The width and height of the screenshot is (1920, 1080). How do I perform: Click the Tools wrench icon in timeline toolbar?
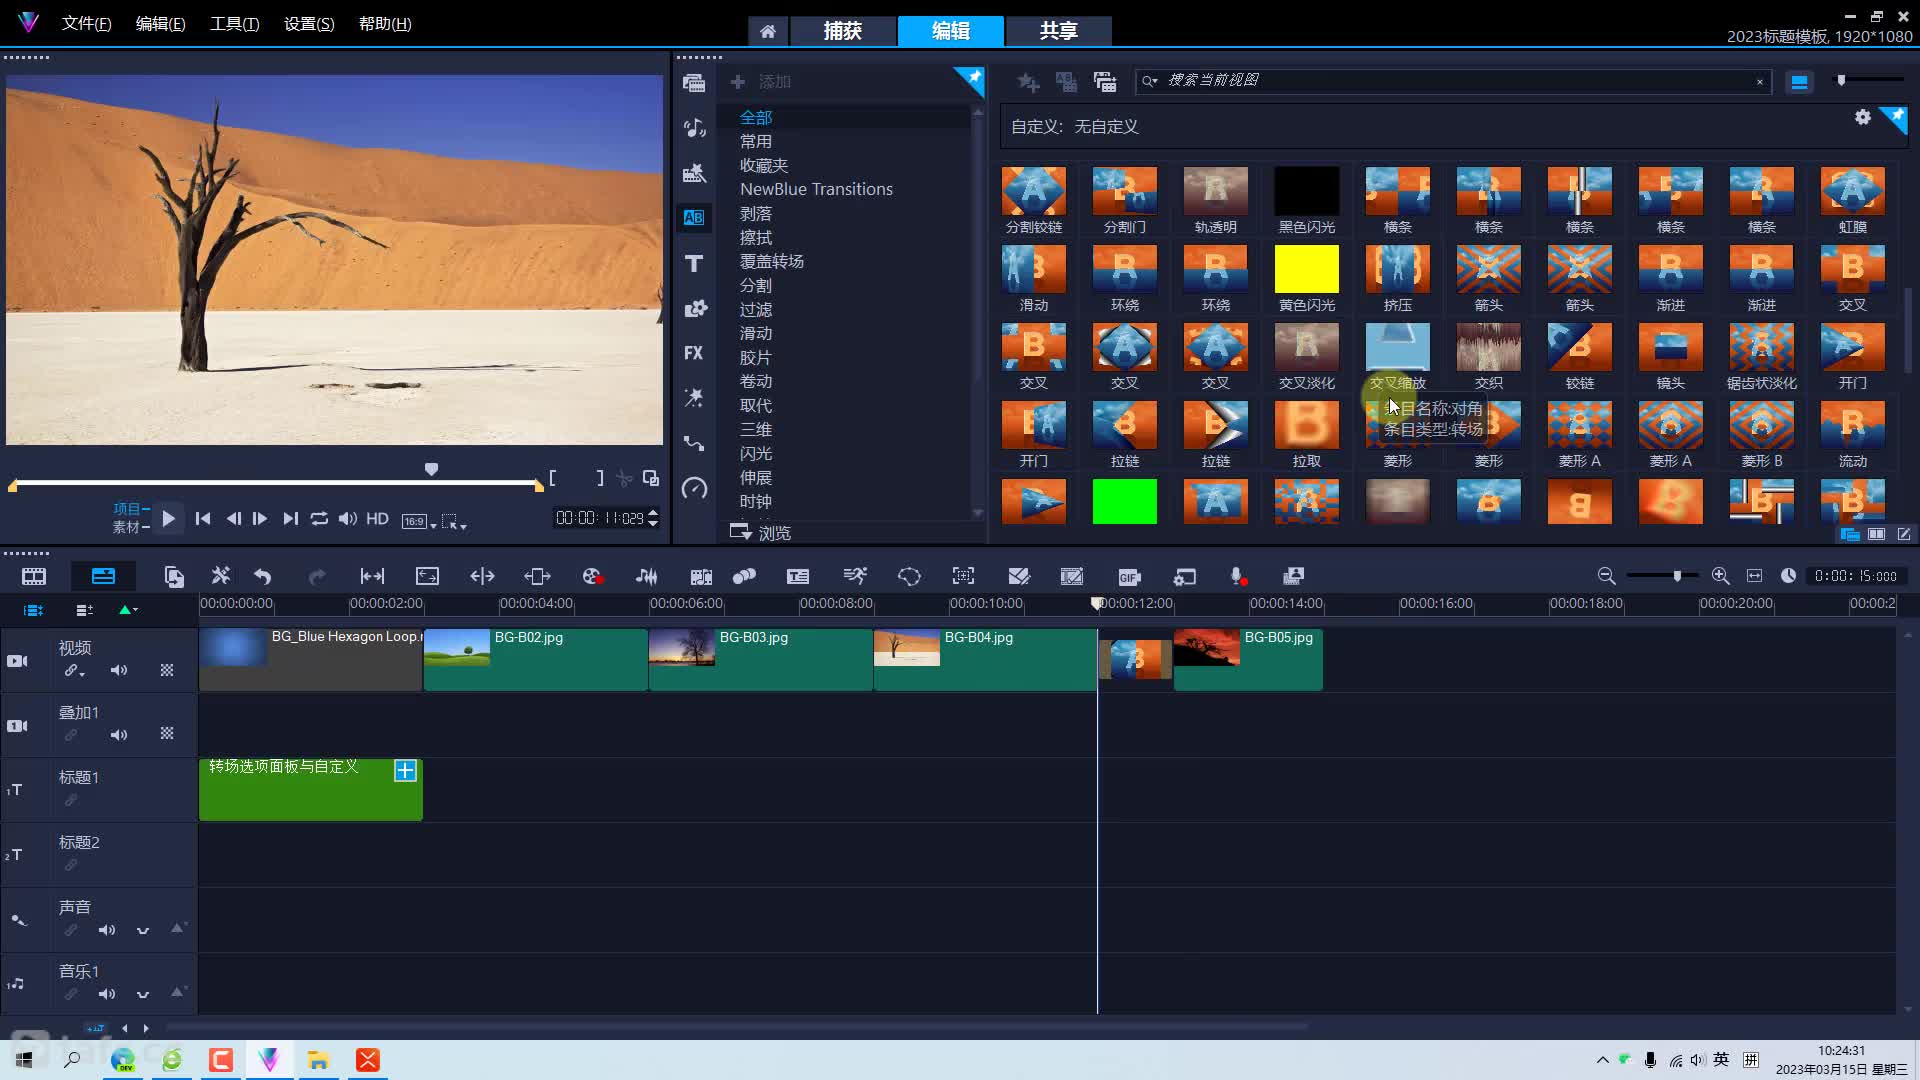(221, 576)
